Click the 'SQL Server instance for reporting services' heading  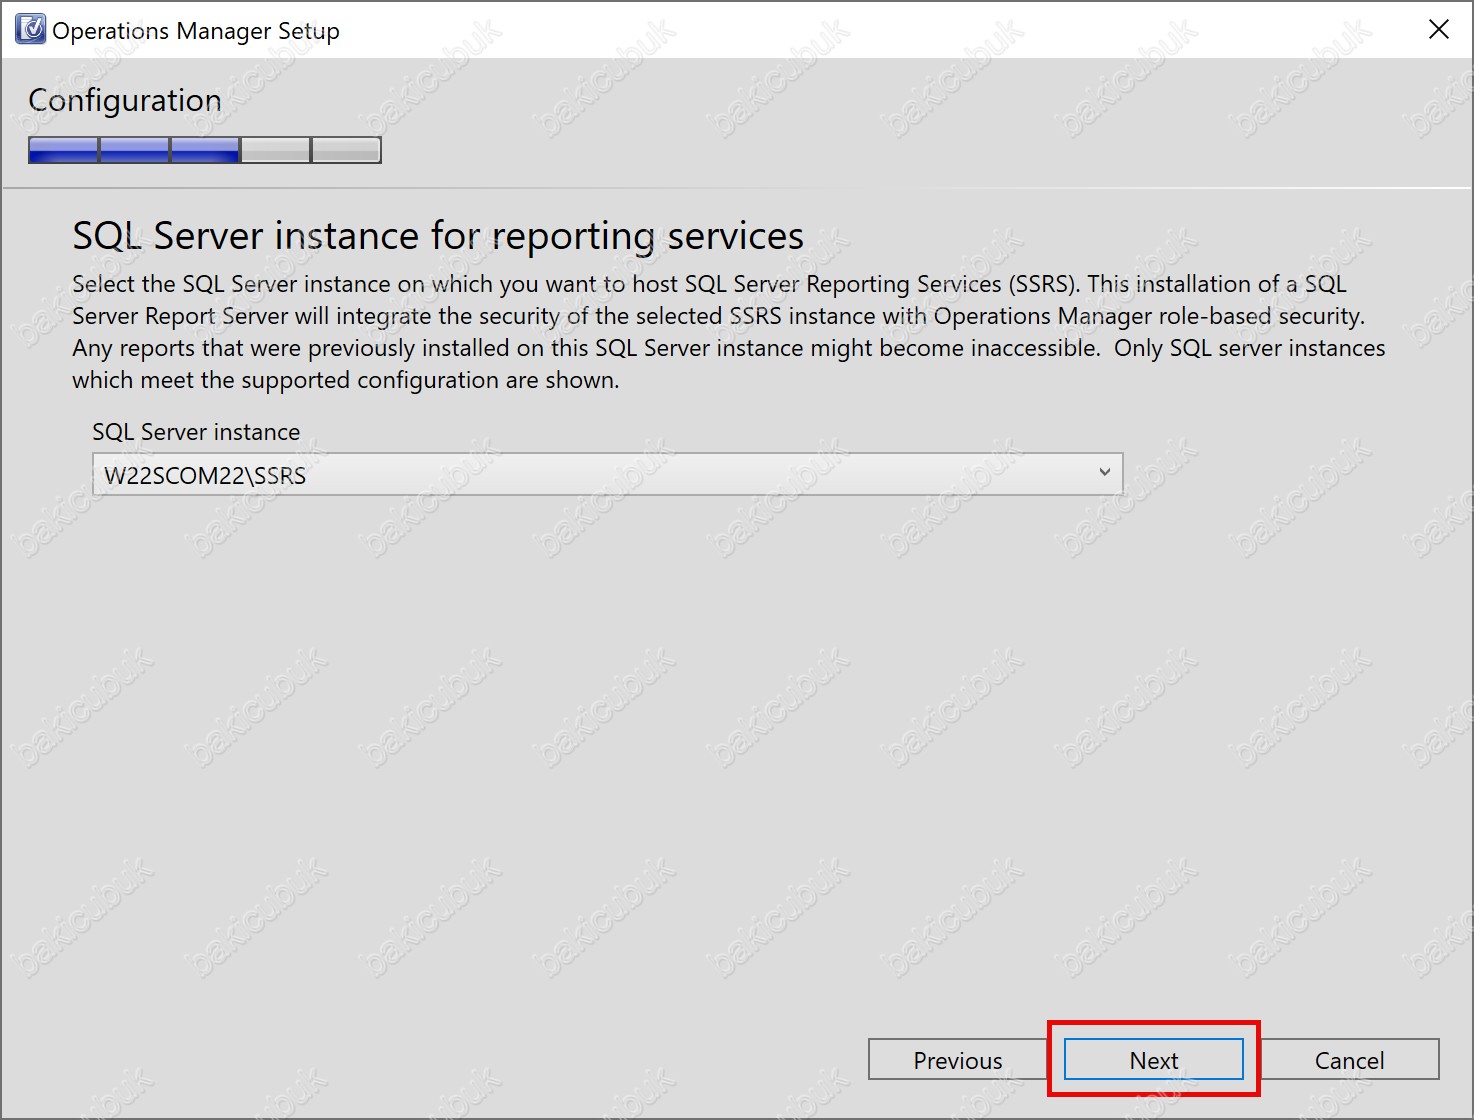click(438, 236)
